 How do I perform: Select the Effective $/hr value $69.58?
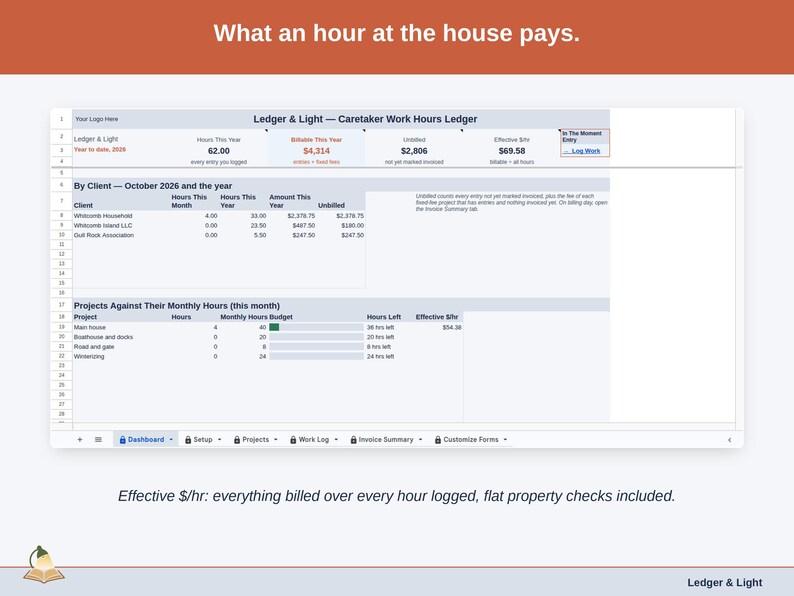(512, 151)
